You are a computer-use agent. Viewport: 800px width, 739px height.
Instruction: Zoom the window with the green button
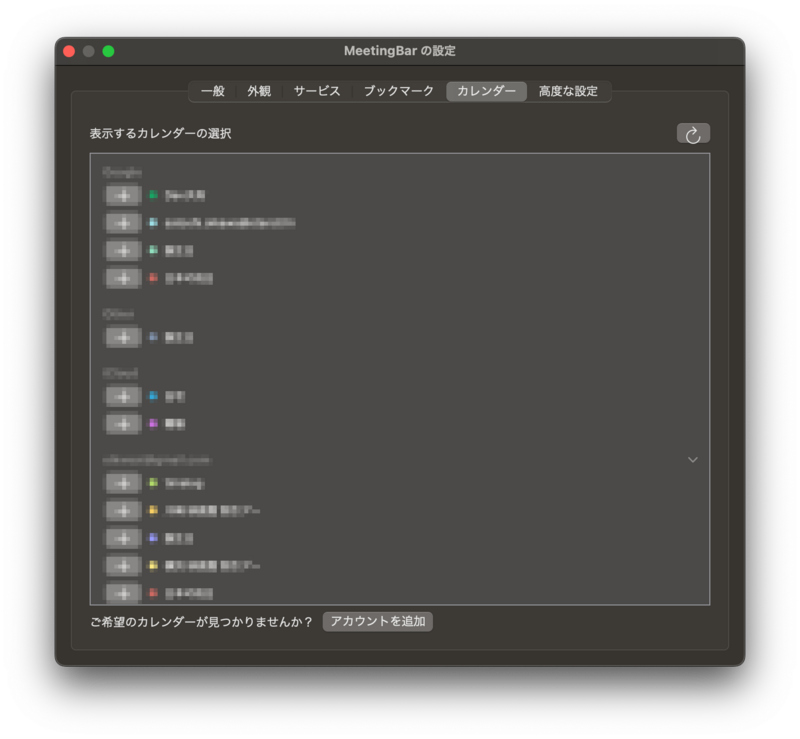pos(108,51)
